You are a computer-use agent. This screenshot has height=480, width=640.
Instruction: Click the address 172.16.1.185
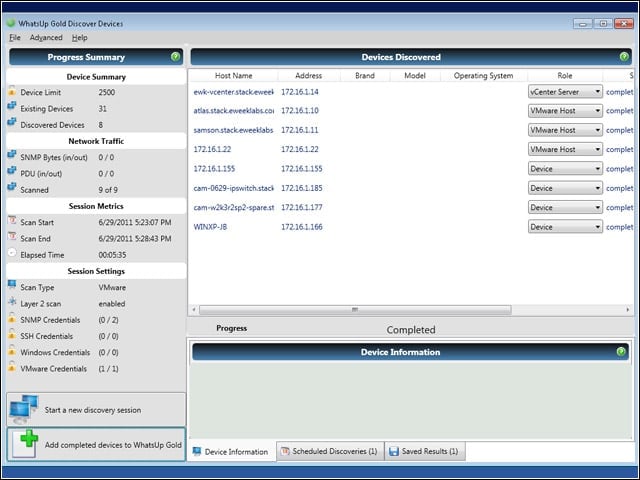pos(302,188)
